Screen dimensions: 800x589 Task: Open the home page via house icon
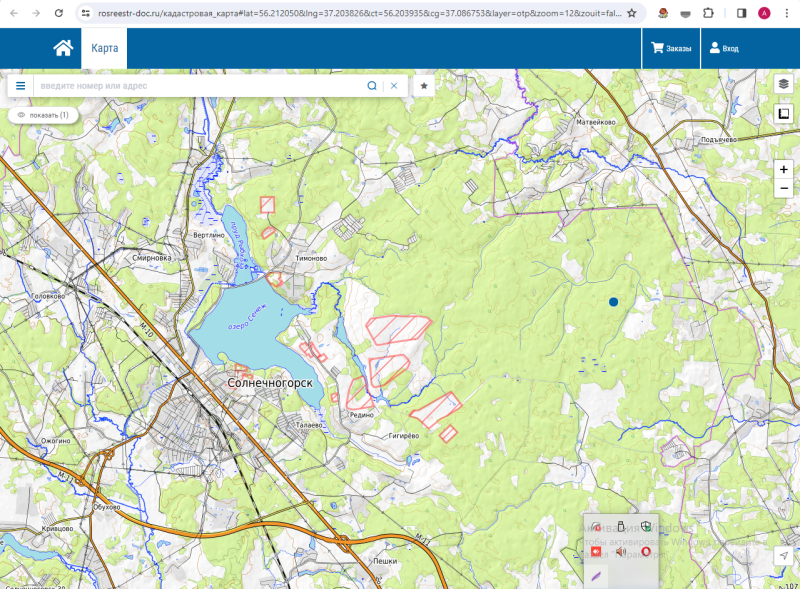(x=63, y=48)
